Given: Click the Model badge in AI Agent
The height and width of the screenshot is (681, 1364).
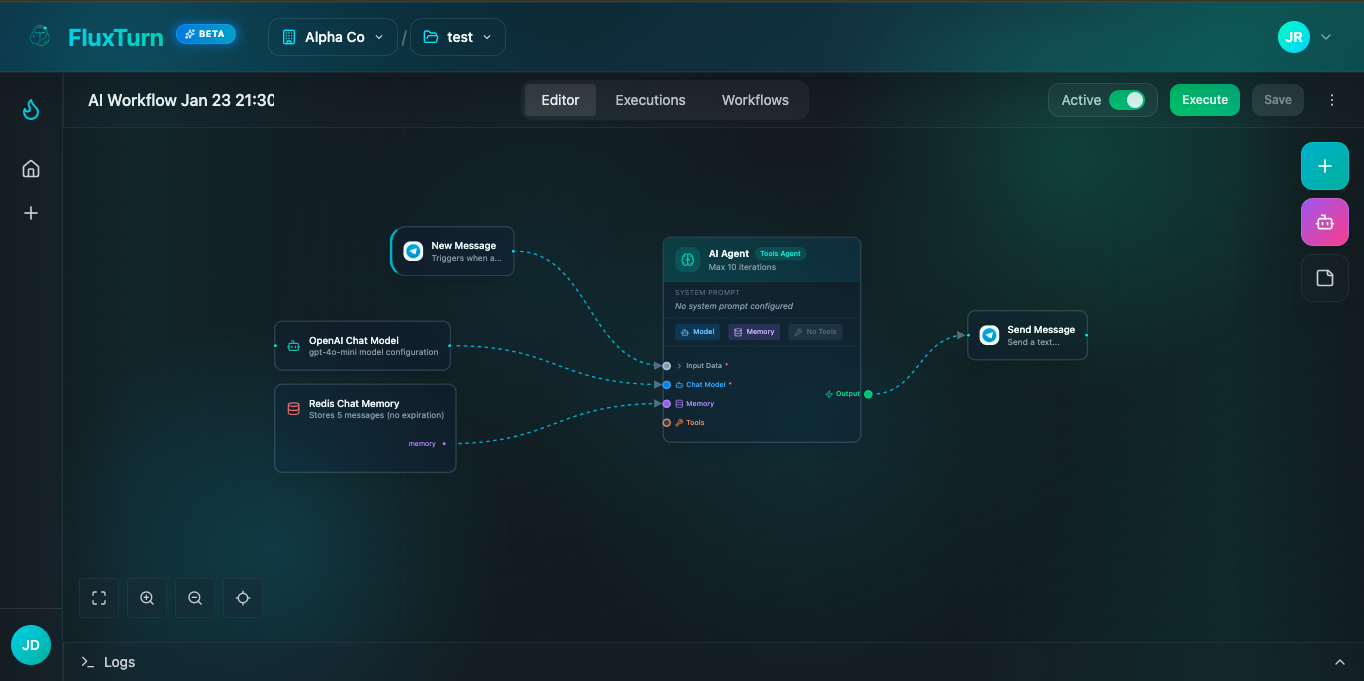Looking at the screenshot, I should tap(697, 332).
